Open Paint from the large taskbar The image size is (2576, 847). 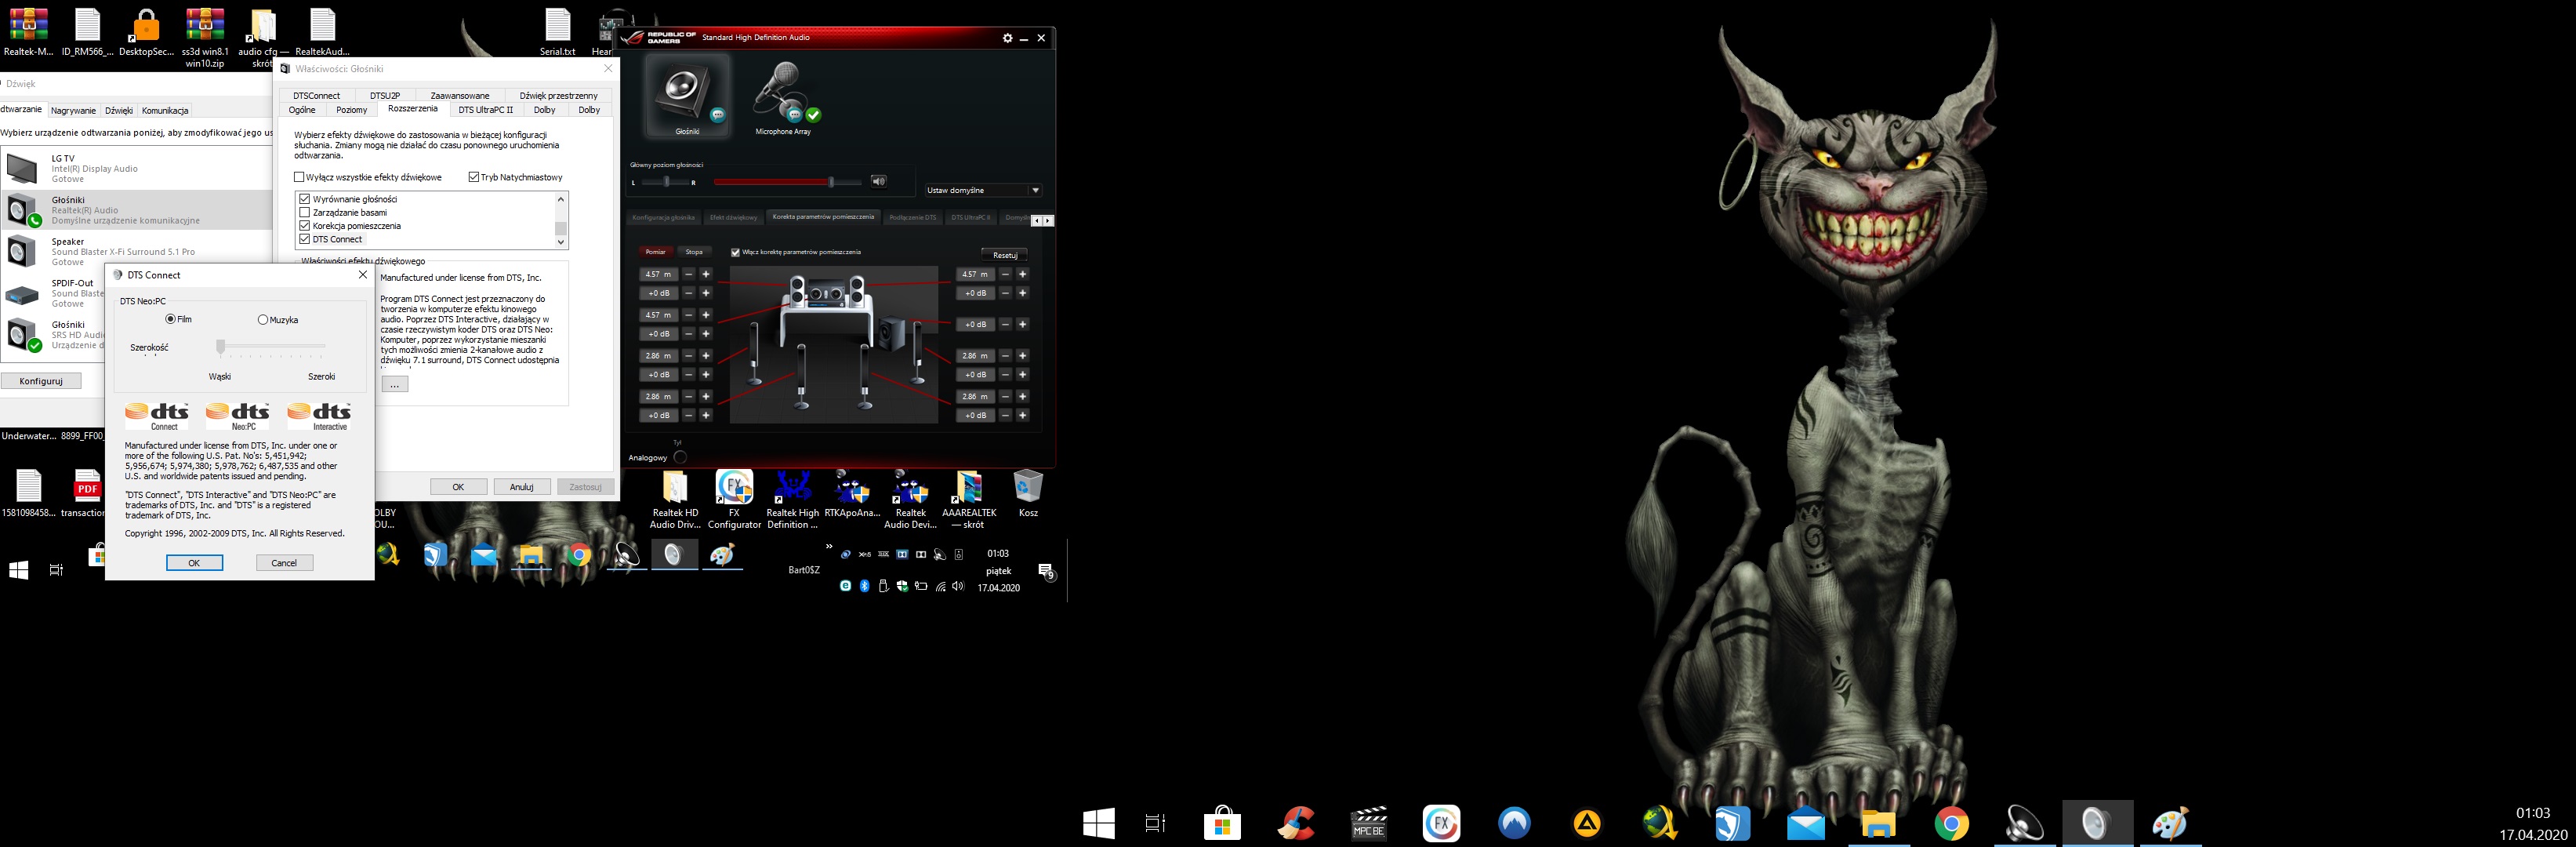[x=2170, y=824]
